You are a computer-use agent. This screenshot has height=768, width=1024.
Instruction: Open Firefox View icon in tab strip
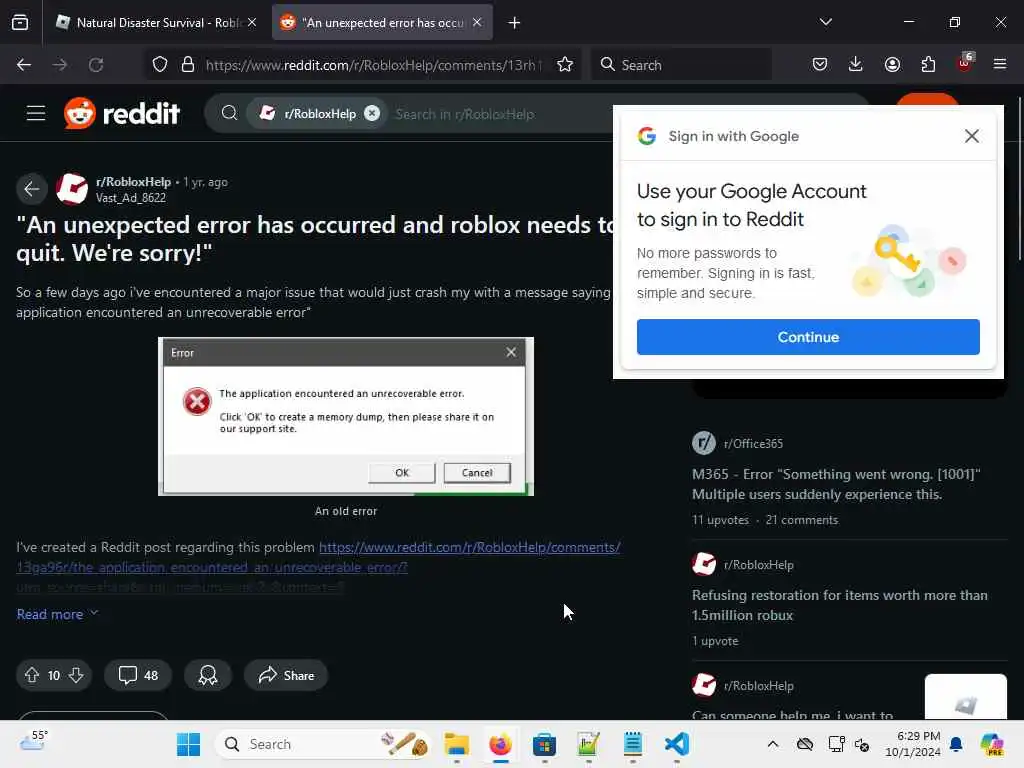point(20,23)
